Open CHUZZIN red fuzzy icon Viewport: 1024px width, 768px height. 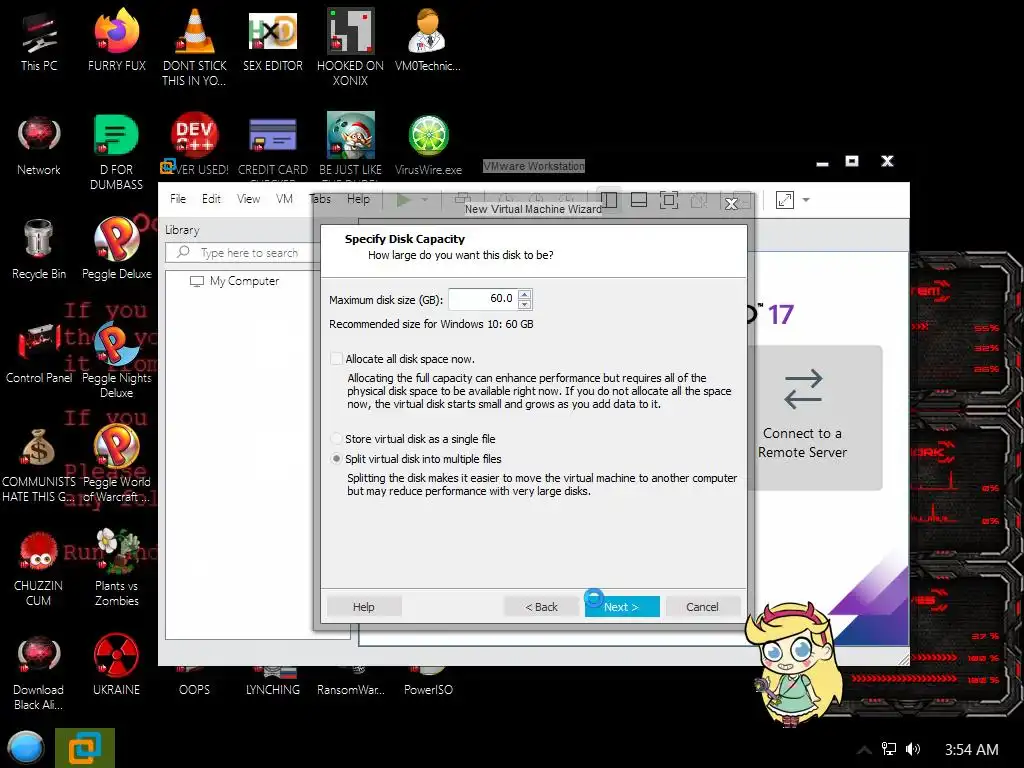(39, 568)
